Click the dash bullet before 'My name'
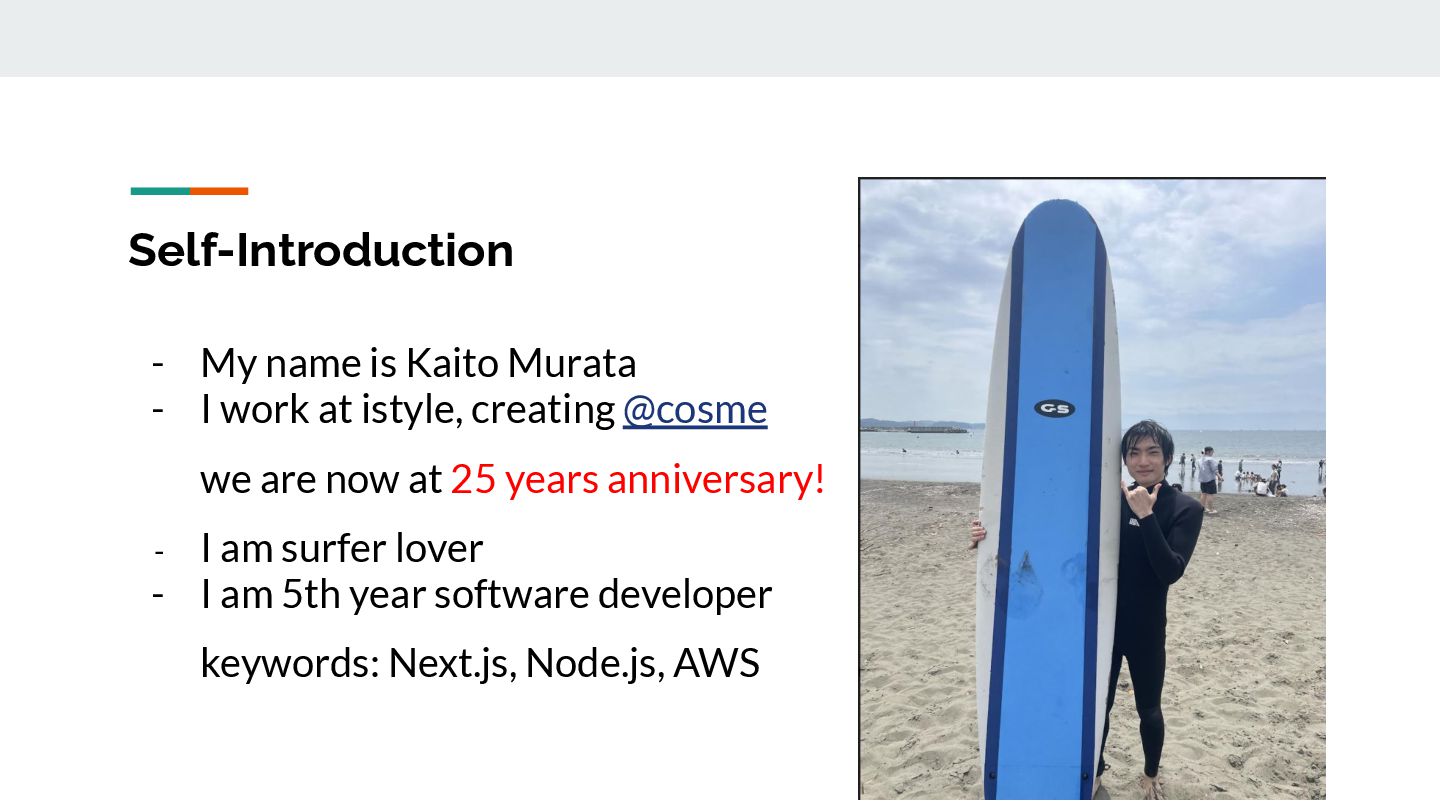 158,363
